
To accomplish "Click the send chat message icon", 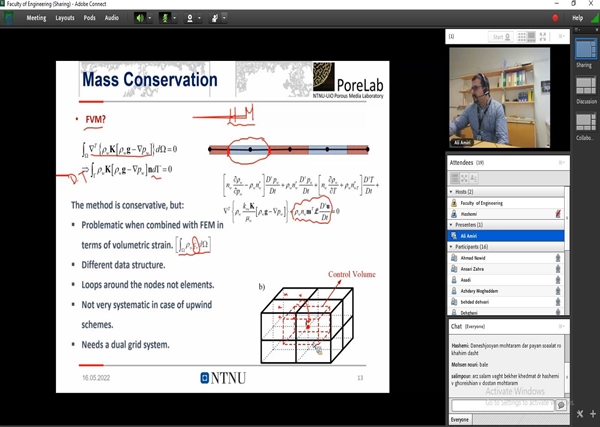I will pyautogui.click(x=561, y=405).
